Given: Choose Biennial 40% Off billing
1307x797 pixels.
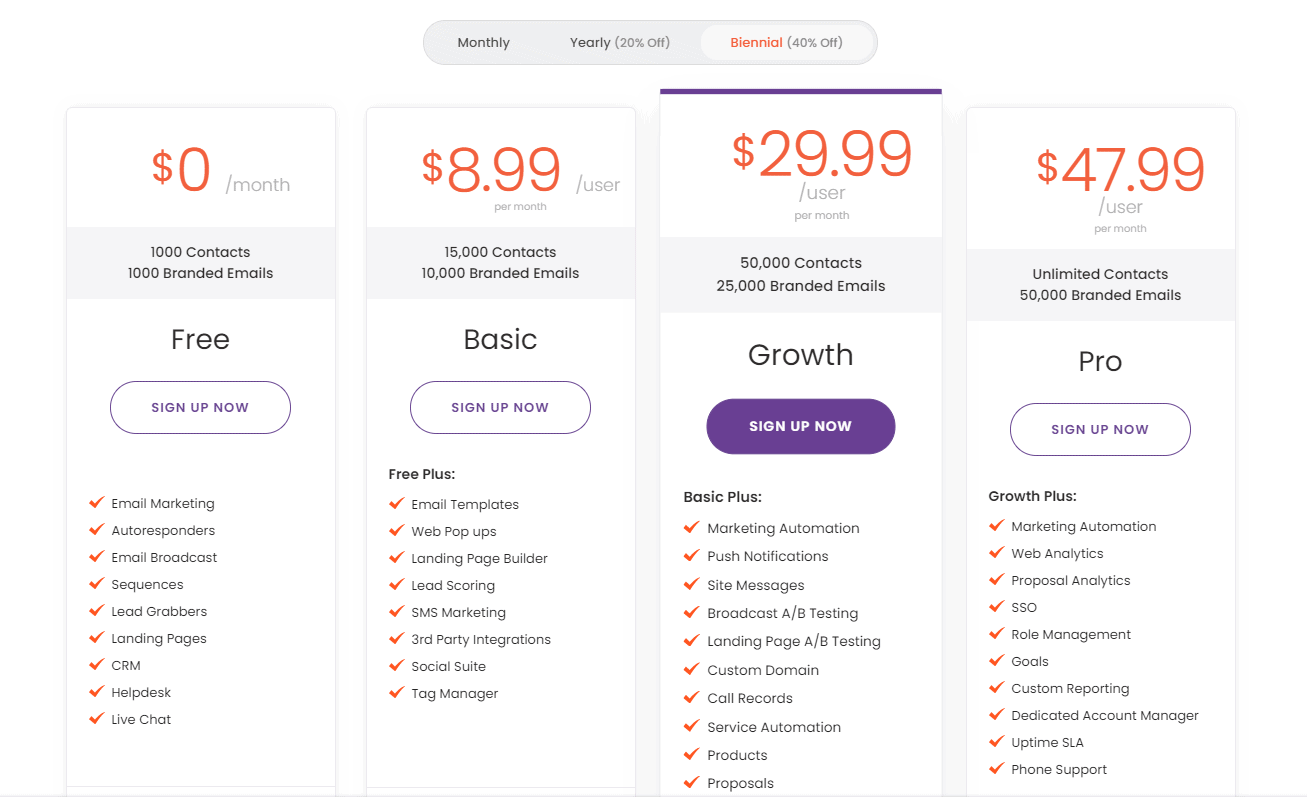Looking at the screenshot, I should point(786,43).
